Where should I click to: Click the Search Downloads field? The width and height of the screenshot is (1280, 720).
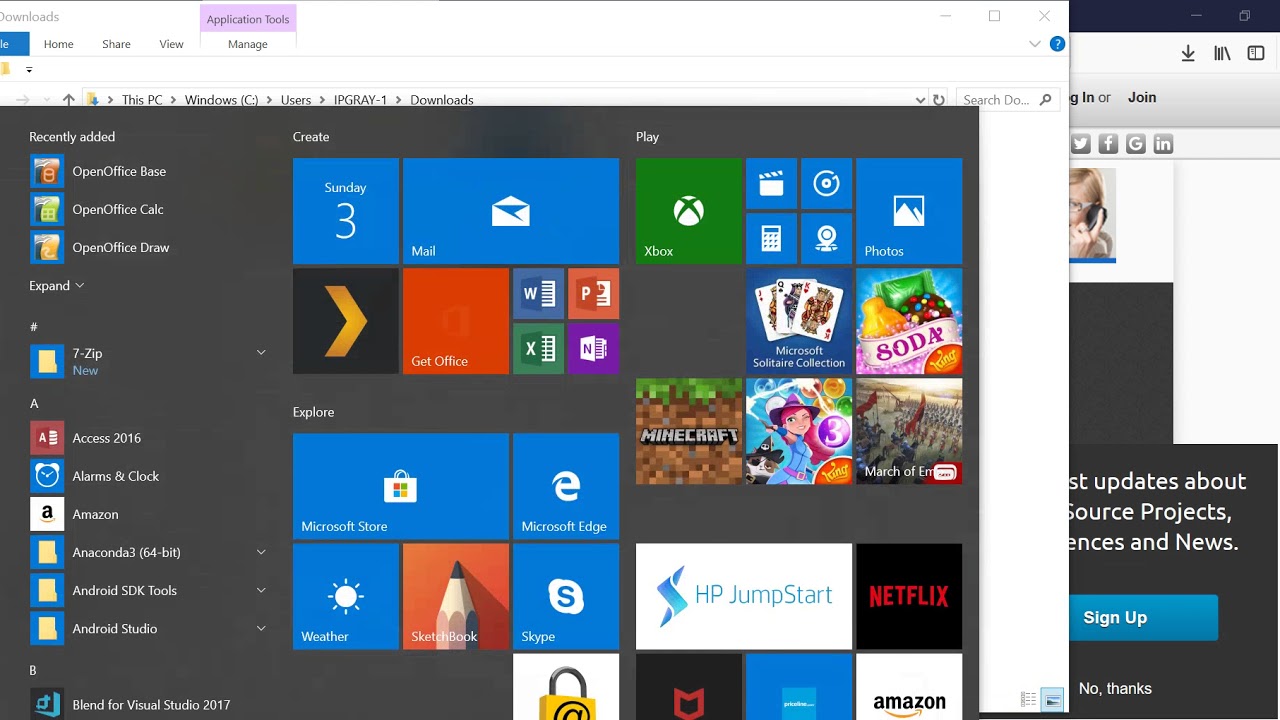1007,100
